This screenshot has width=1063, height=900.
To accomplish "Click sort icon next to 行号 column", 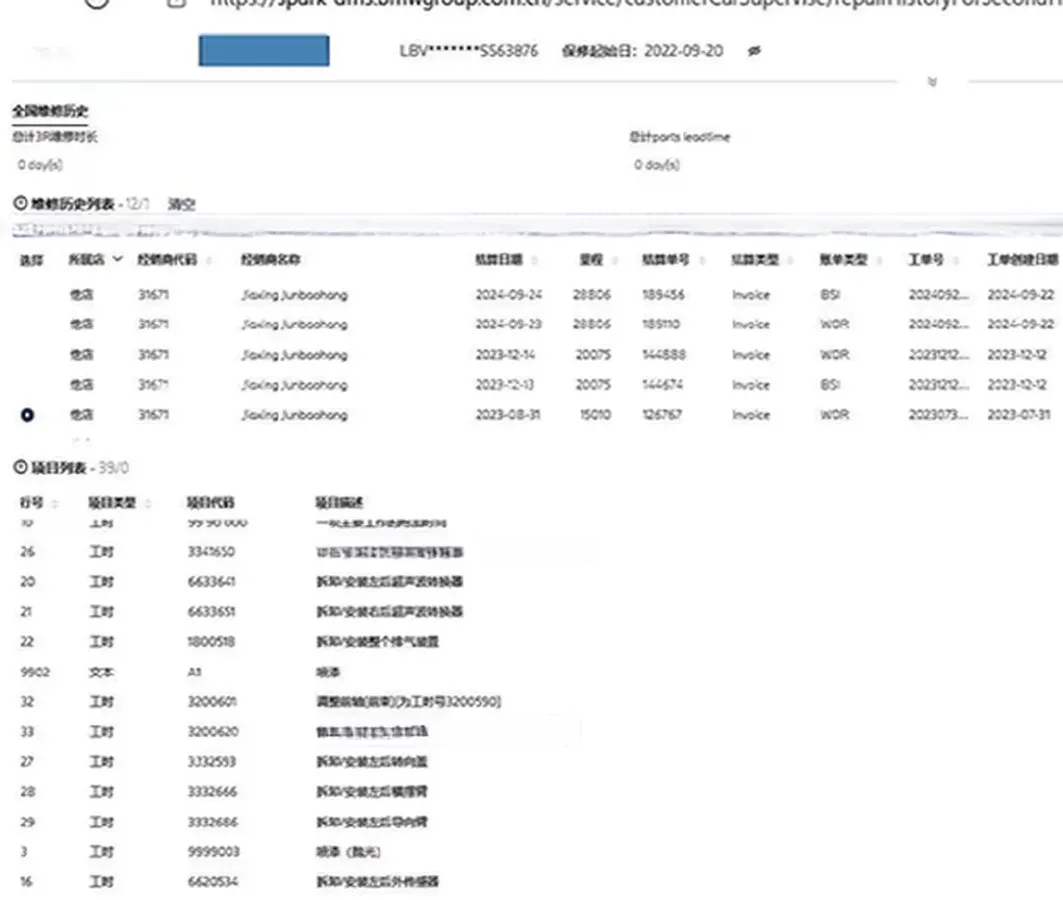I will (x=55, y=502).
